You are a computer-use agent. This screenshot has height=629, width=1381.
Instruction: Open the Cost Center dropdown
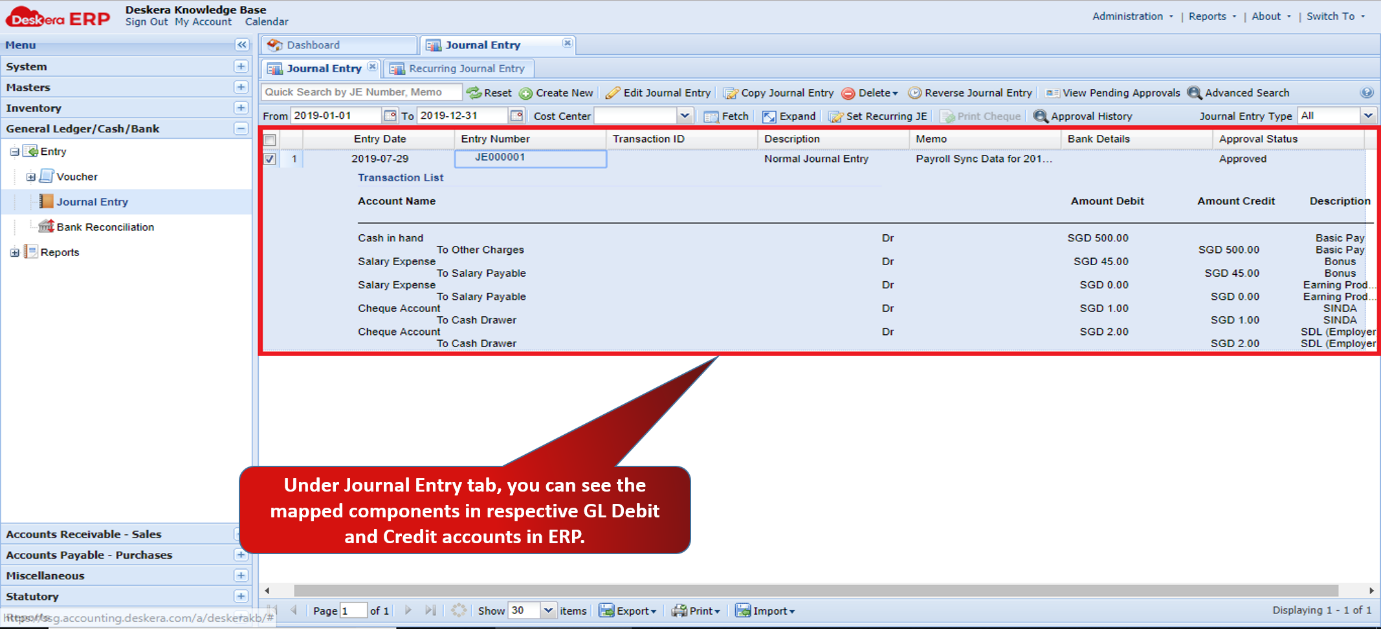tap(685, 116)
